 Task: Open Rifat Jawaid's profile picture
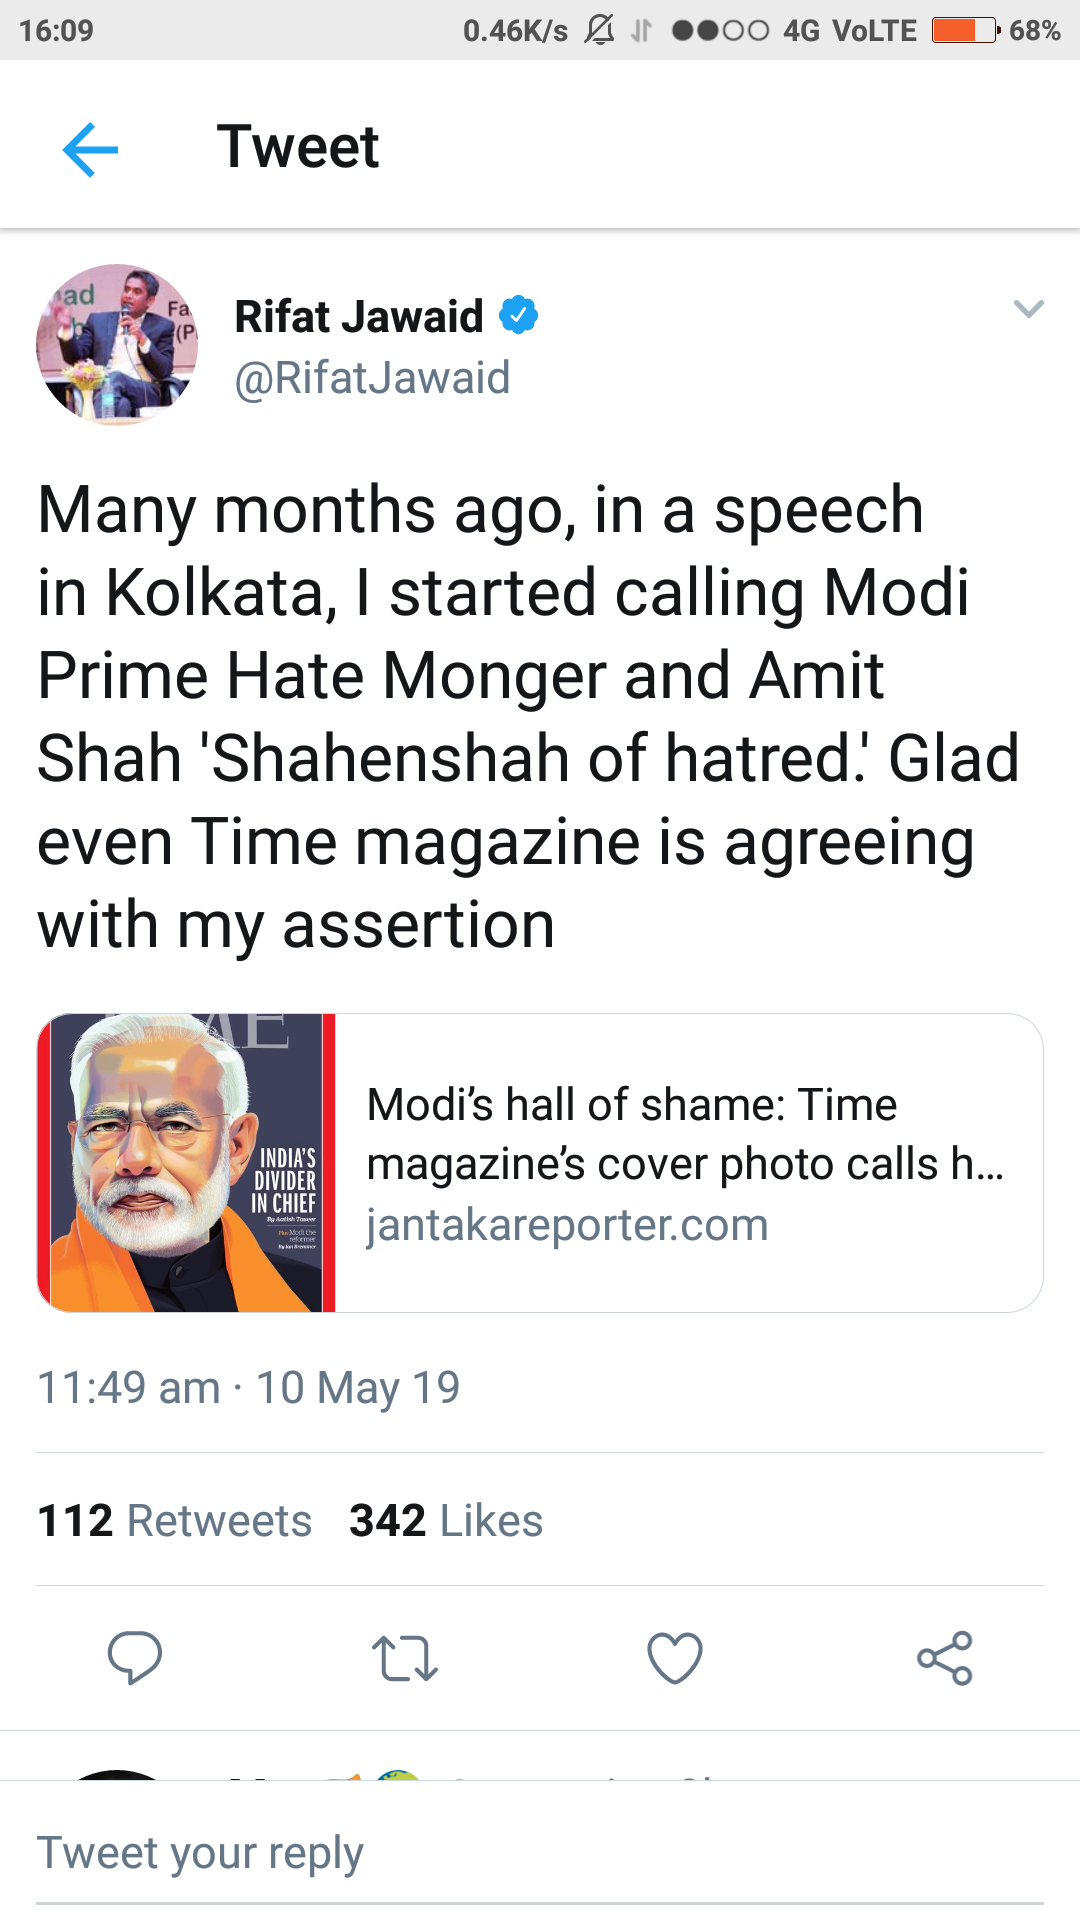coord(117,345)
